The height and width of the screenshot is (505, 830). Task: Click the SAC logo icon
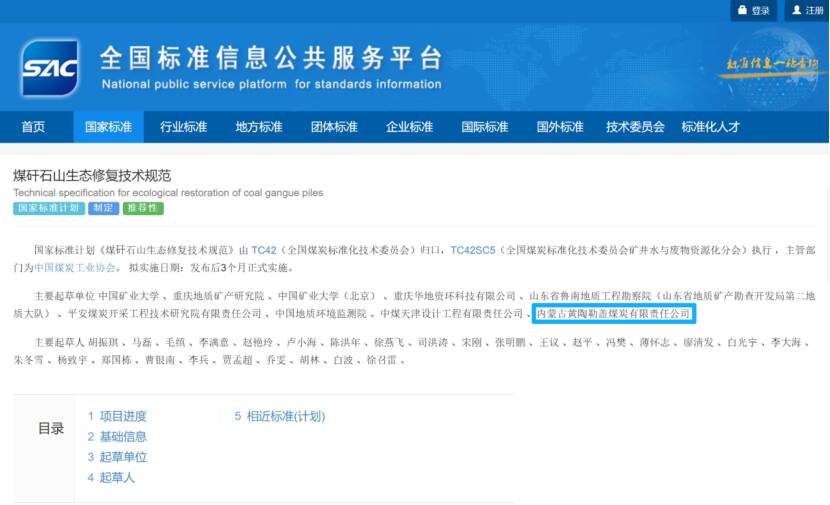(50, 67)
